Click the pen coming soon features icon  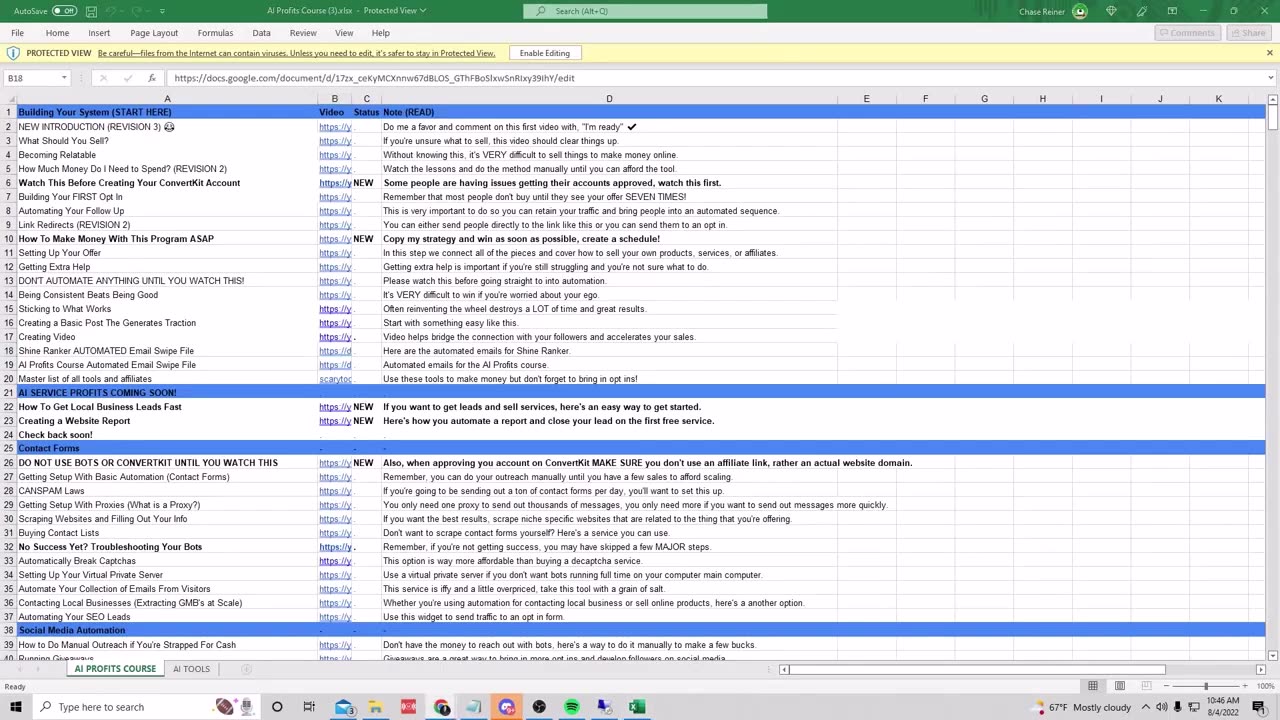(x=1142, y=11)
